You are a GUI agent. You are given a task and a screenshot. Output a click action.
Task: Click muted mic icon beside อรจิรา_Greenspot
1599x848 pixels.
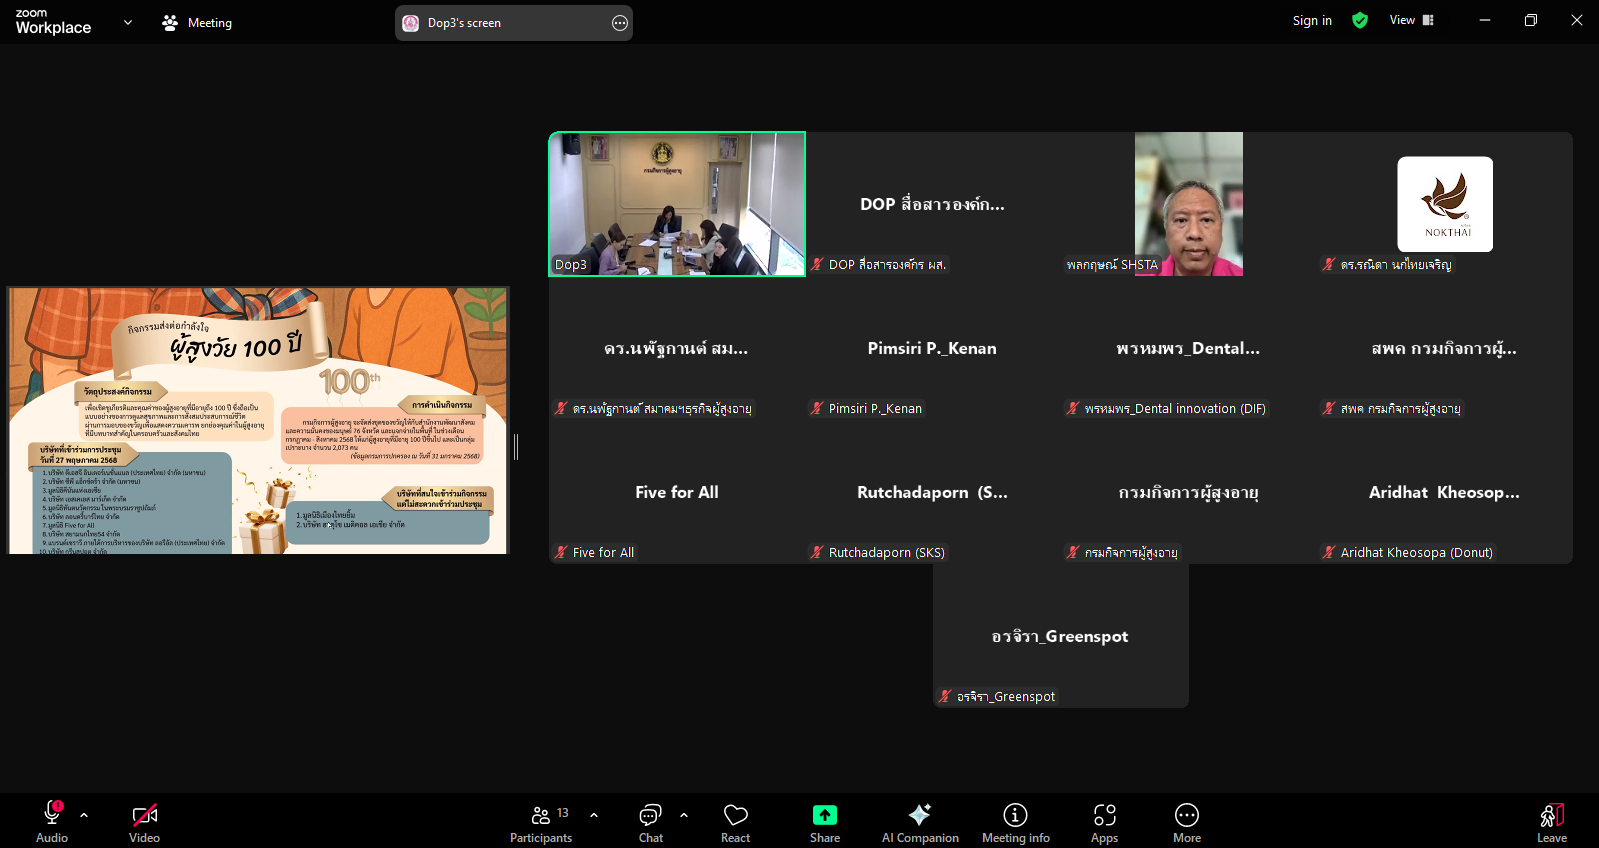click(946, 696)
